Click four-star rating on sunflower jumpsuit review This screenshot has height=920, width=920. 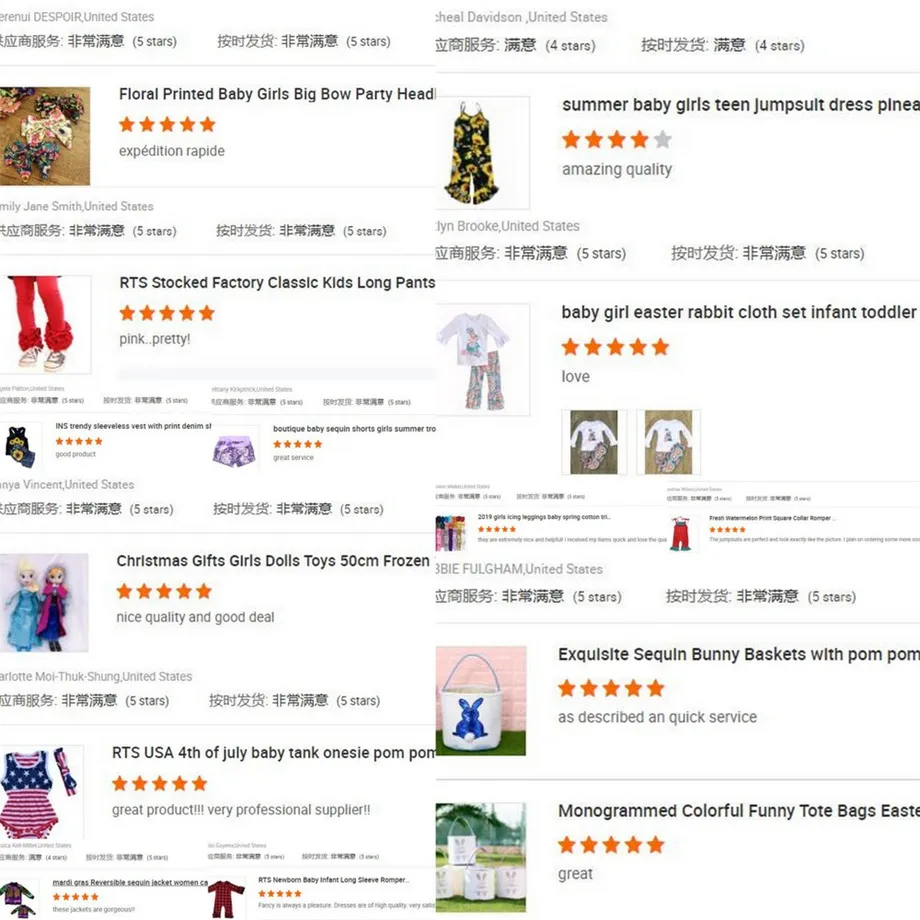[617, 140]
